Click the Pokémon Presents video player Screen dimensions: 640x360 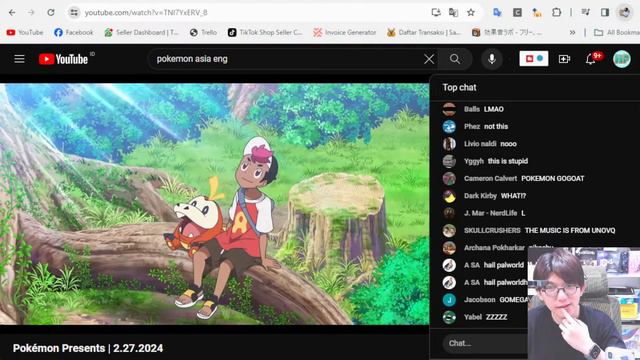[x=215, y=204]
